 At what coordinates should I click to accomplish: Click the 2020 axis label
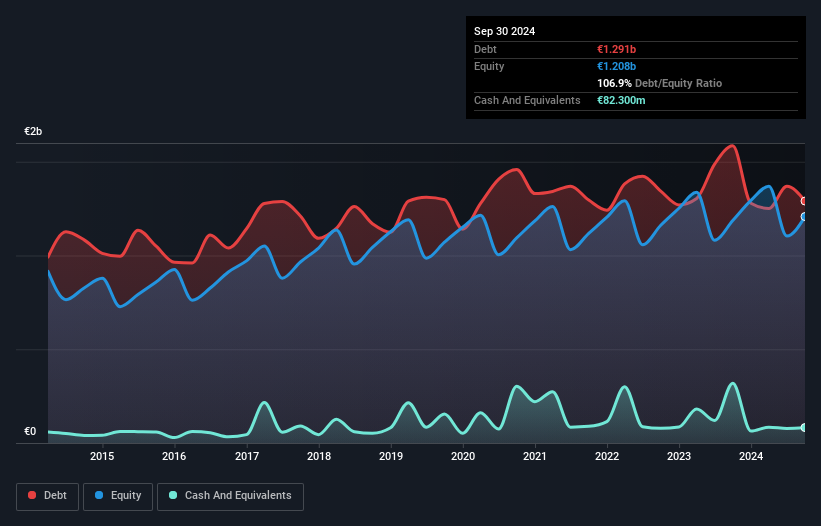tap(463, 456)
